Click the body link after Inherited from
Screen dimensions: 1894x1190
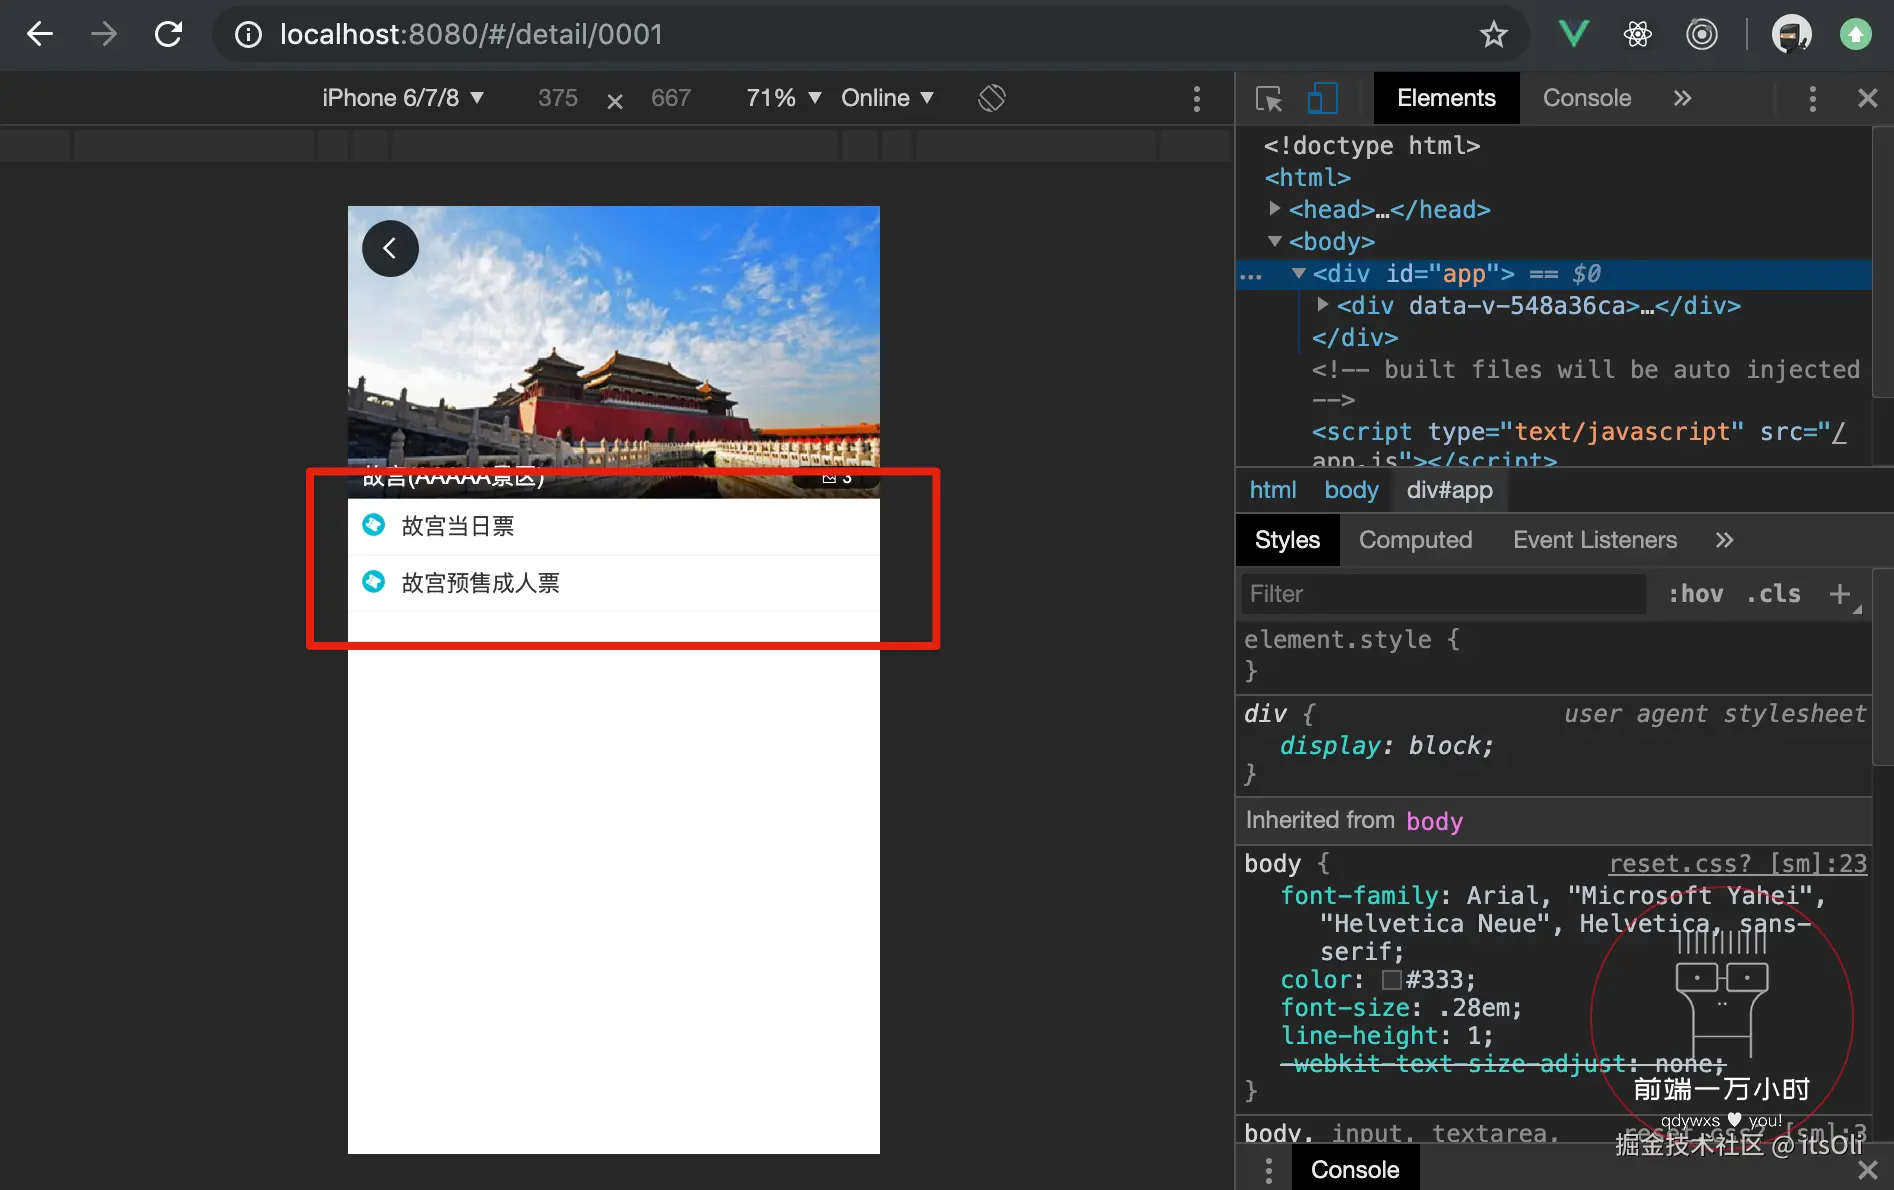[1434, 821]
